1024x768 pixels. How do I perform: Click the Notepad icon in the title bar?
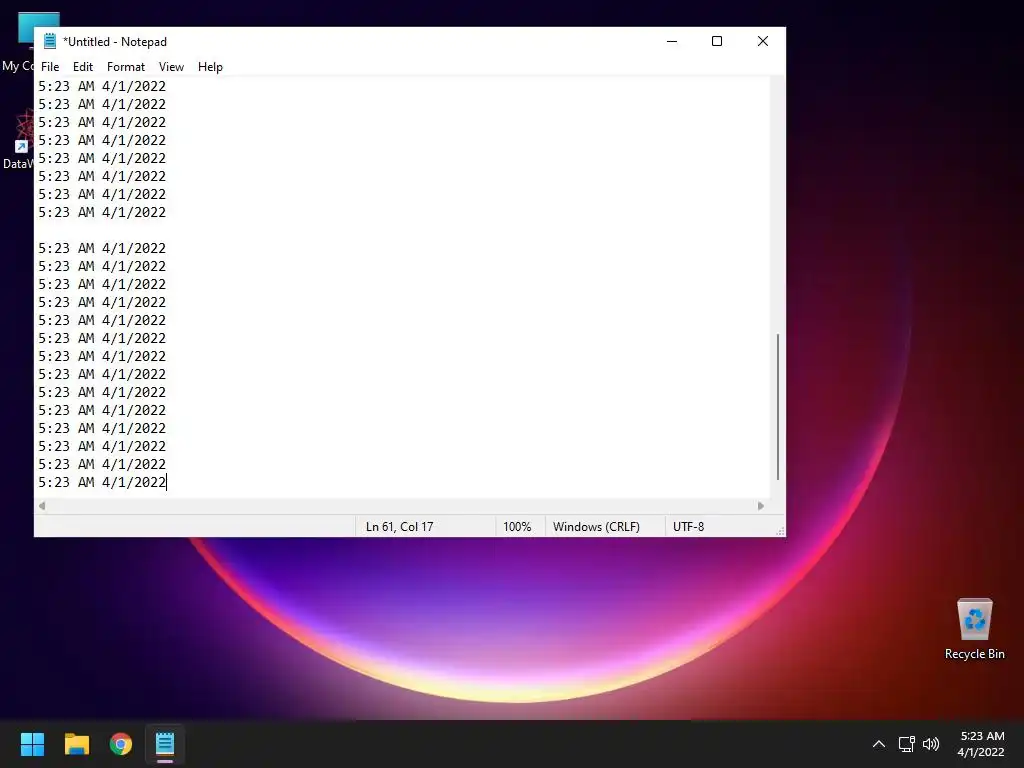click(50, 41)
